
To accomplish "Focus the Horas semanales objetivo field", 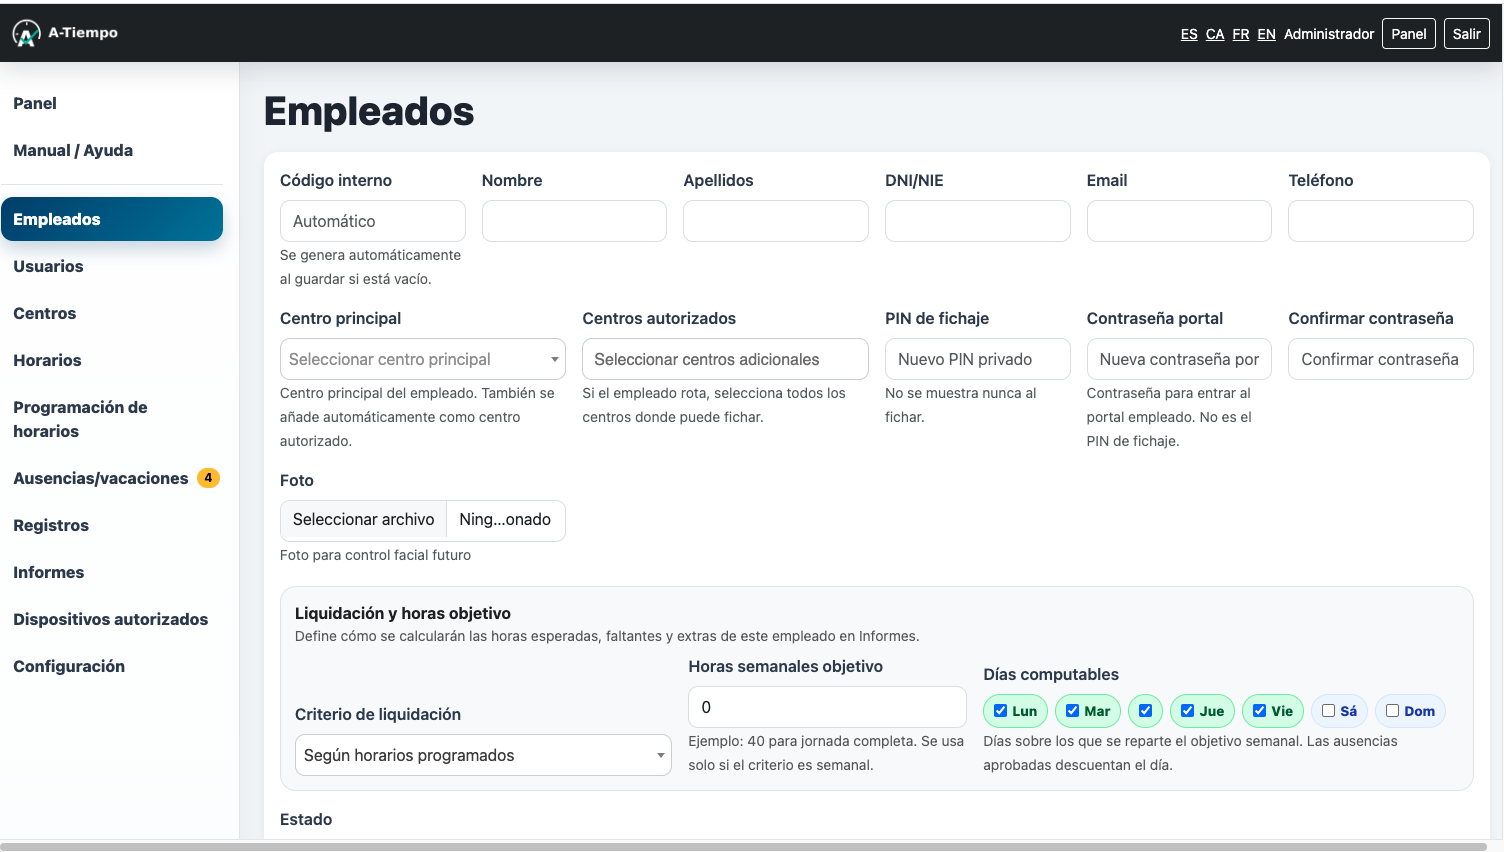I will [827, 707].
